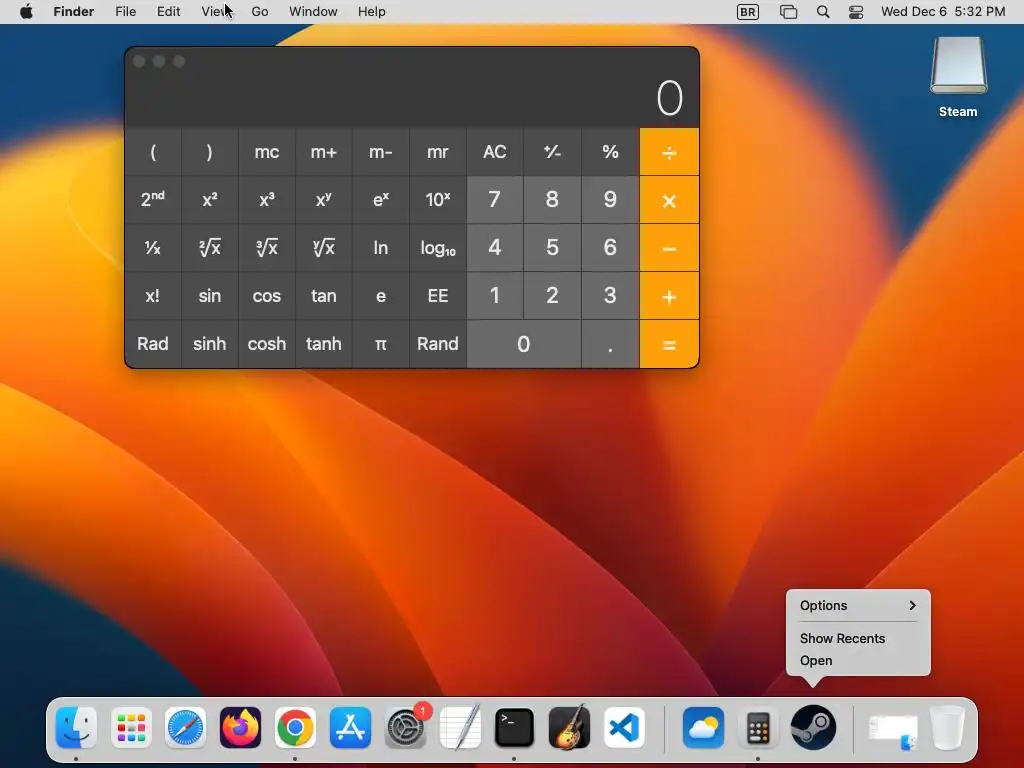Click the 5 digit key
The height and width of the screenshot is (768, 1024).
pos(552,248)
